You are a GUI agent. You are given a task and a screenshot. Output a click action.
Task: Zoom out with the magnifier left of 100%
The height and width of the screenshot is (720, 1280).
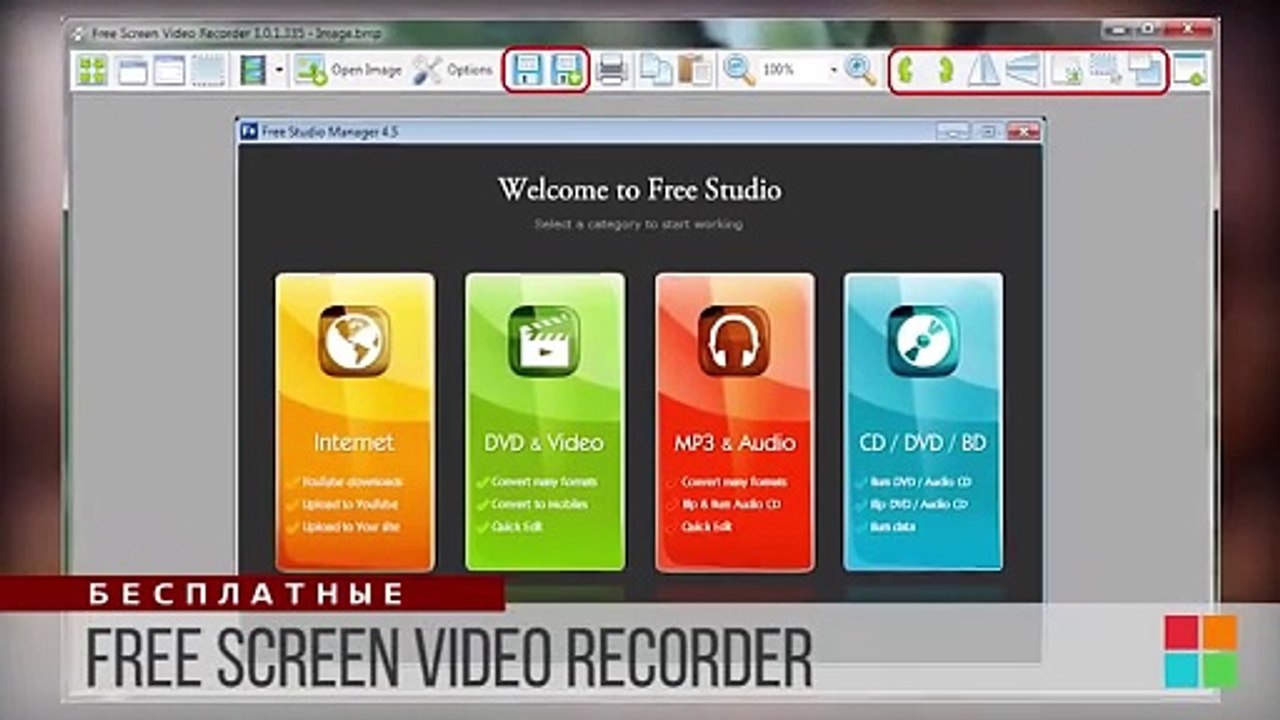click(739, 70)
